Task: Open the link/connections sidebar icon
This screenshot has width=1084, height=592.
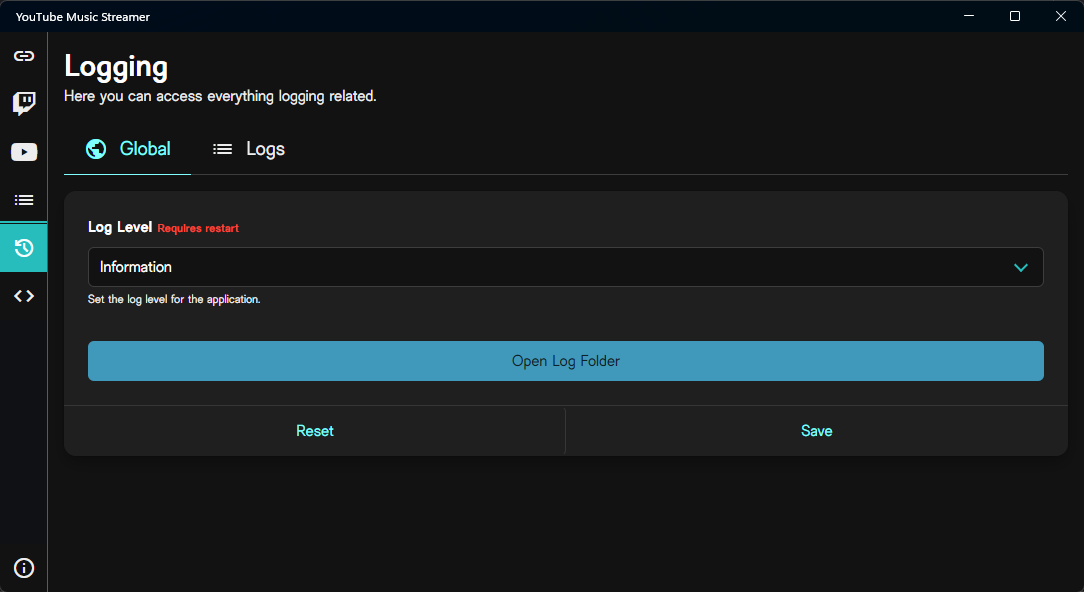Action: coord(24,56)
